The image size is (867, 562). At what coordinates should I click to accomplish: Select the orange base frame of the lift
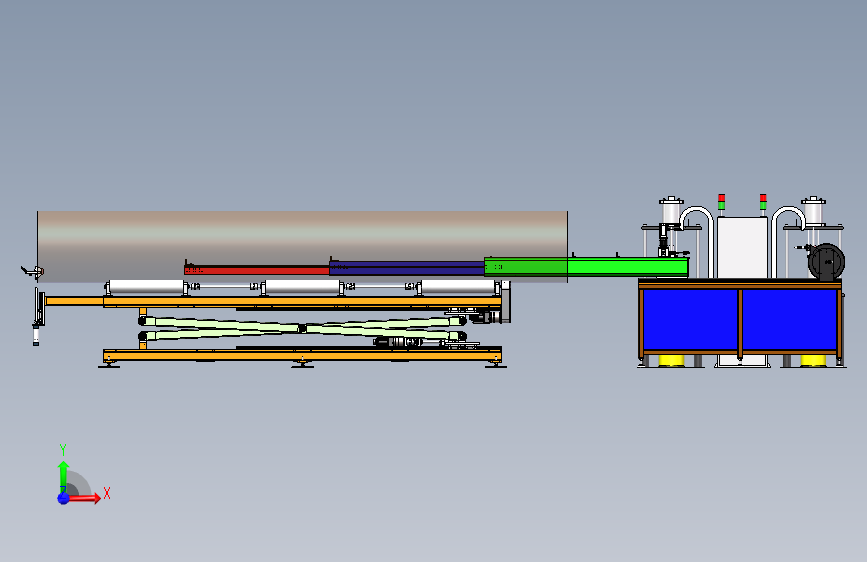pyautogui.click(x=302, y=355)
